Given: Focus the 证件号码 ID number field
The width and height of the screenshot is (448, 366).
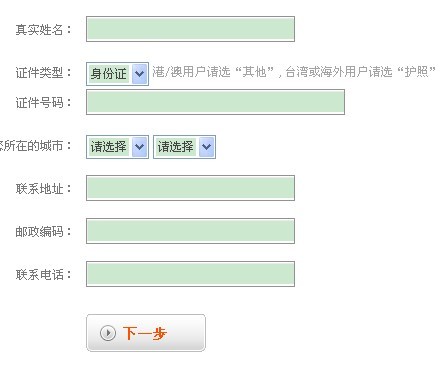Looking at the screenshot, I should (x=215, y=102).
